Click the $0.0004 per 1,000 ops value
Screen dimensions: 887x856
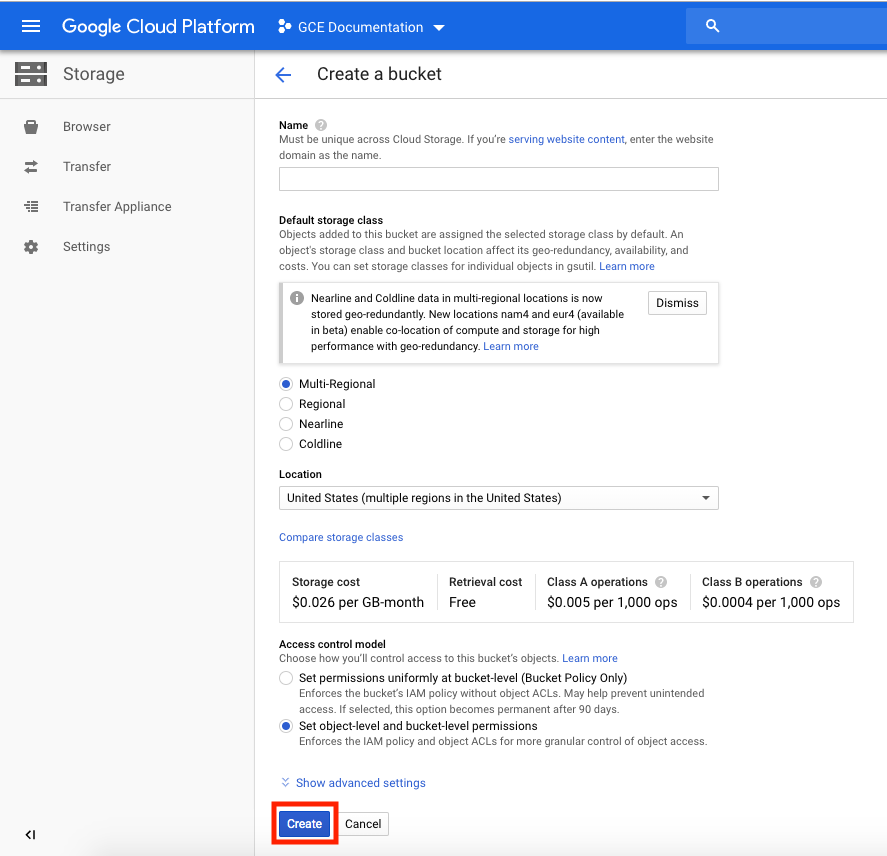[x=771, y=603]
